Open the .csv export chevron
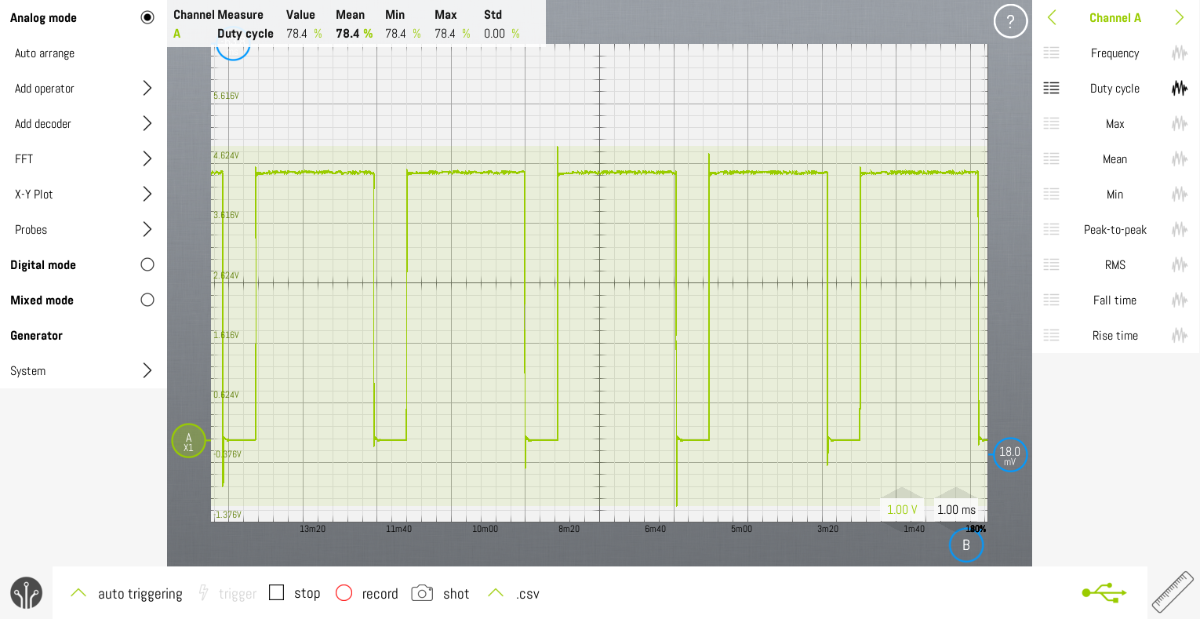The image size is (1200, 619). (x=495, y=593)
